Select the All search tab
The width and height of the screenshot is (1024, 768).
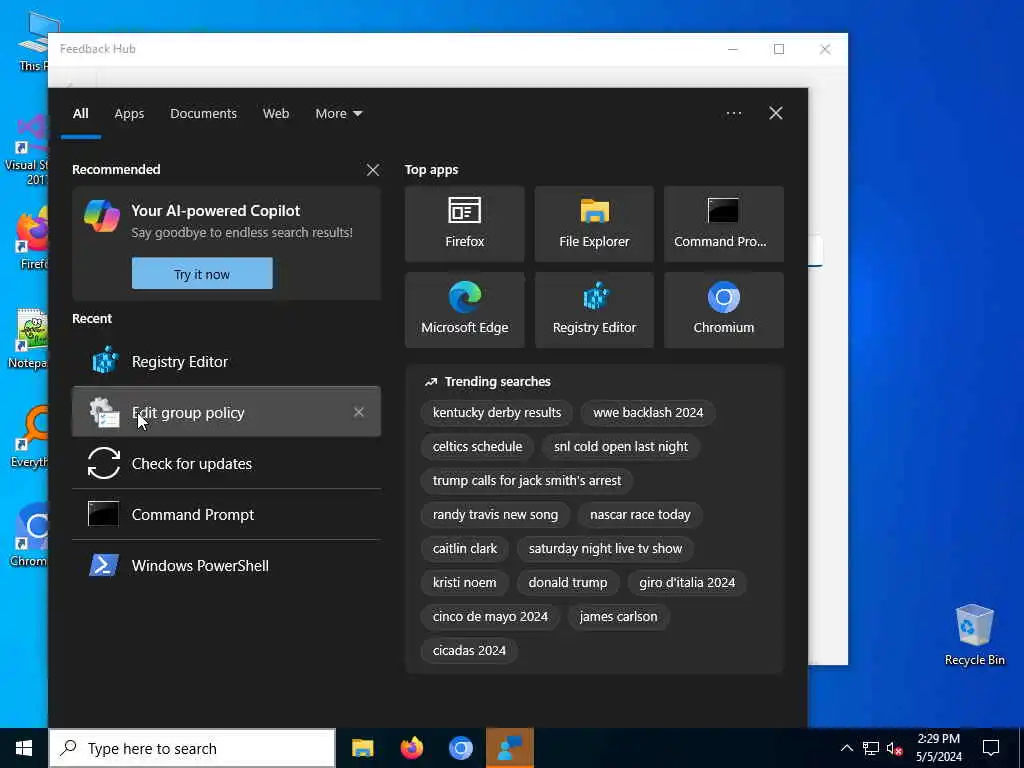point(80,114)
